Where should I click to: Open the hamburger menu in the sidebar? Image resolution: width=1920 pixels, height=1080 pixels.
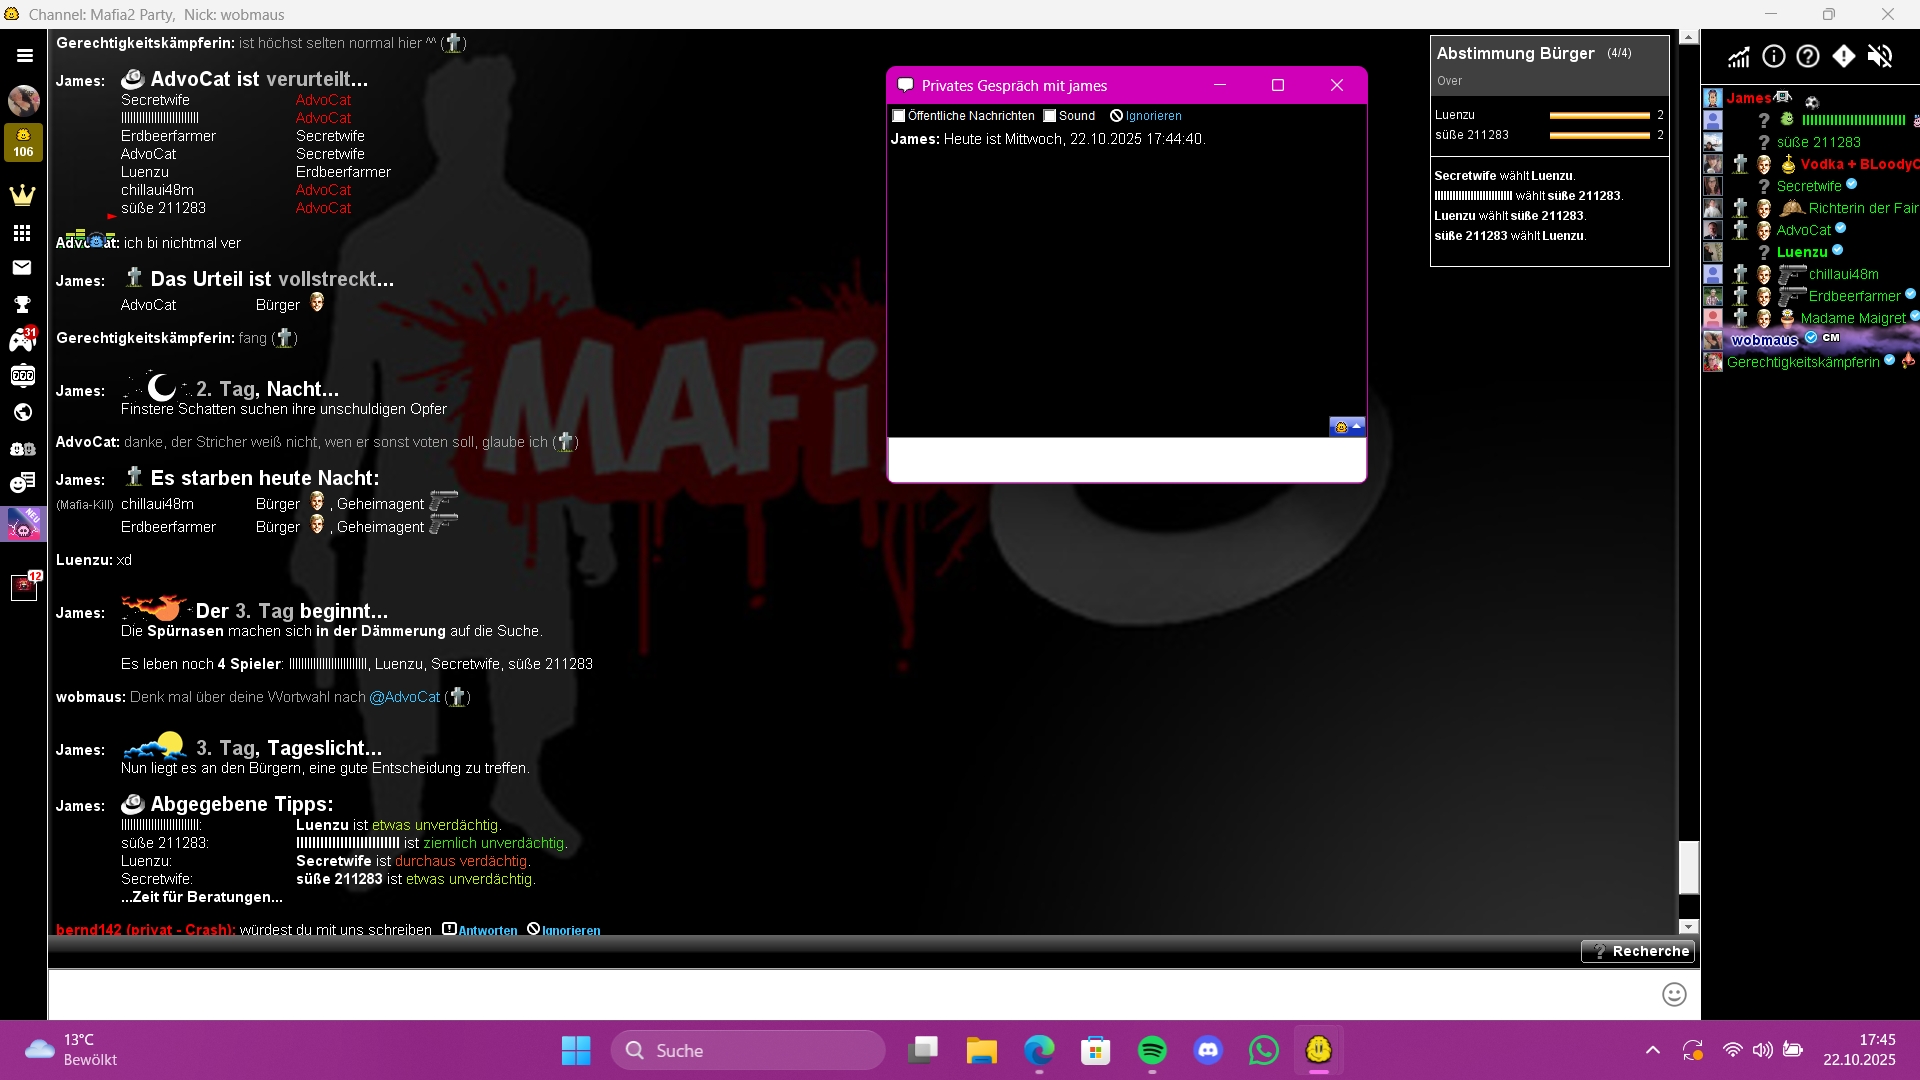[24, 56]
